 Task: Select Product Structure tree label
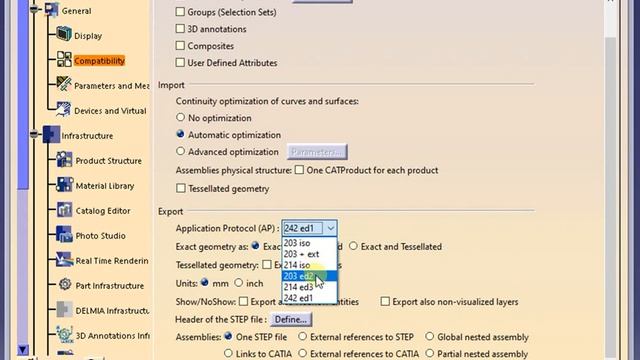coord(109,161)
